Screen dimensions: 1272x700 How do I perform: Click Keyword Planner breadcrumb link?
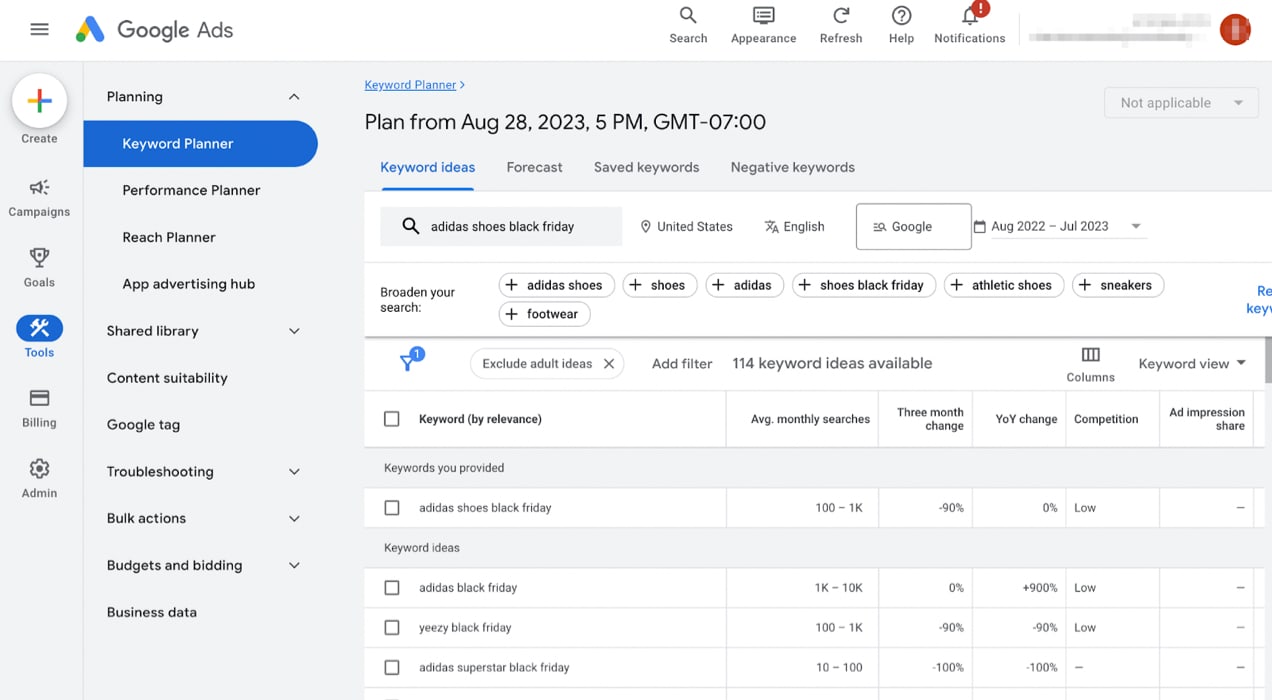pos(410,85)
